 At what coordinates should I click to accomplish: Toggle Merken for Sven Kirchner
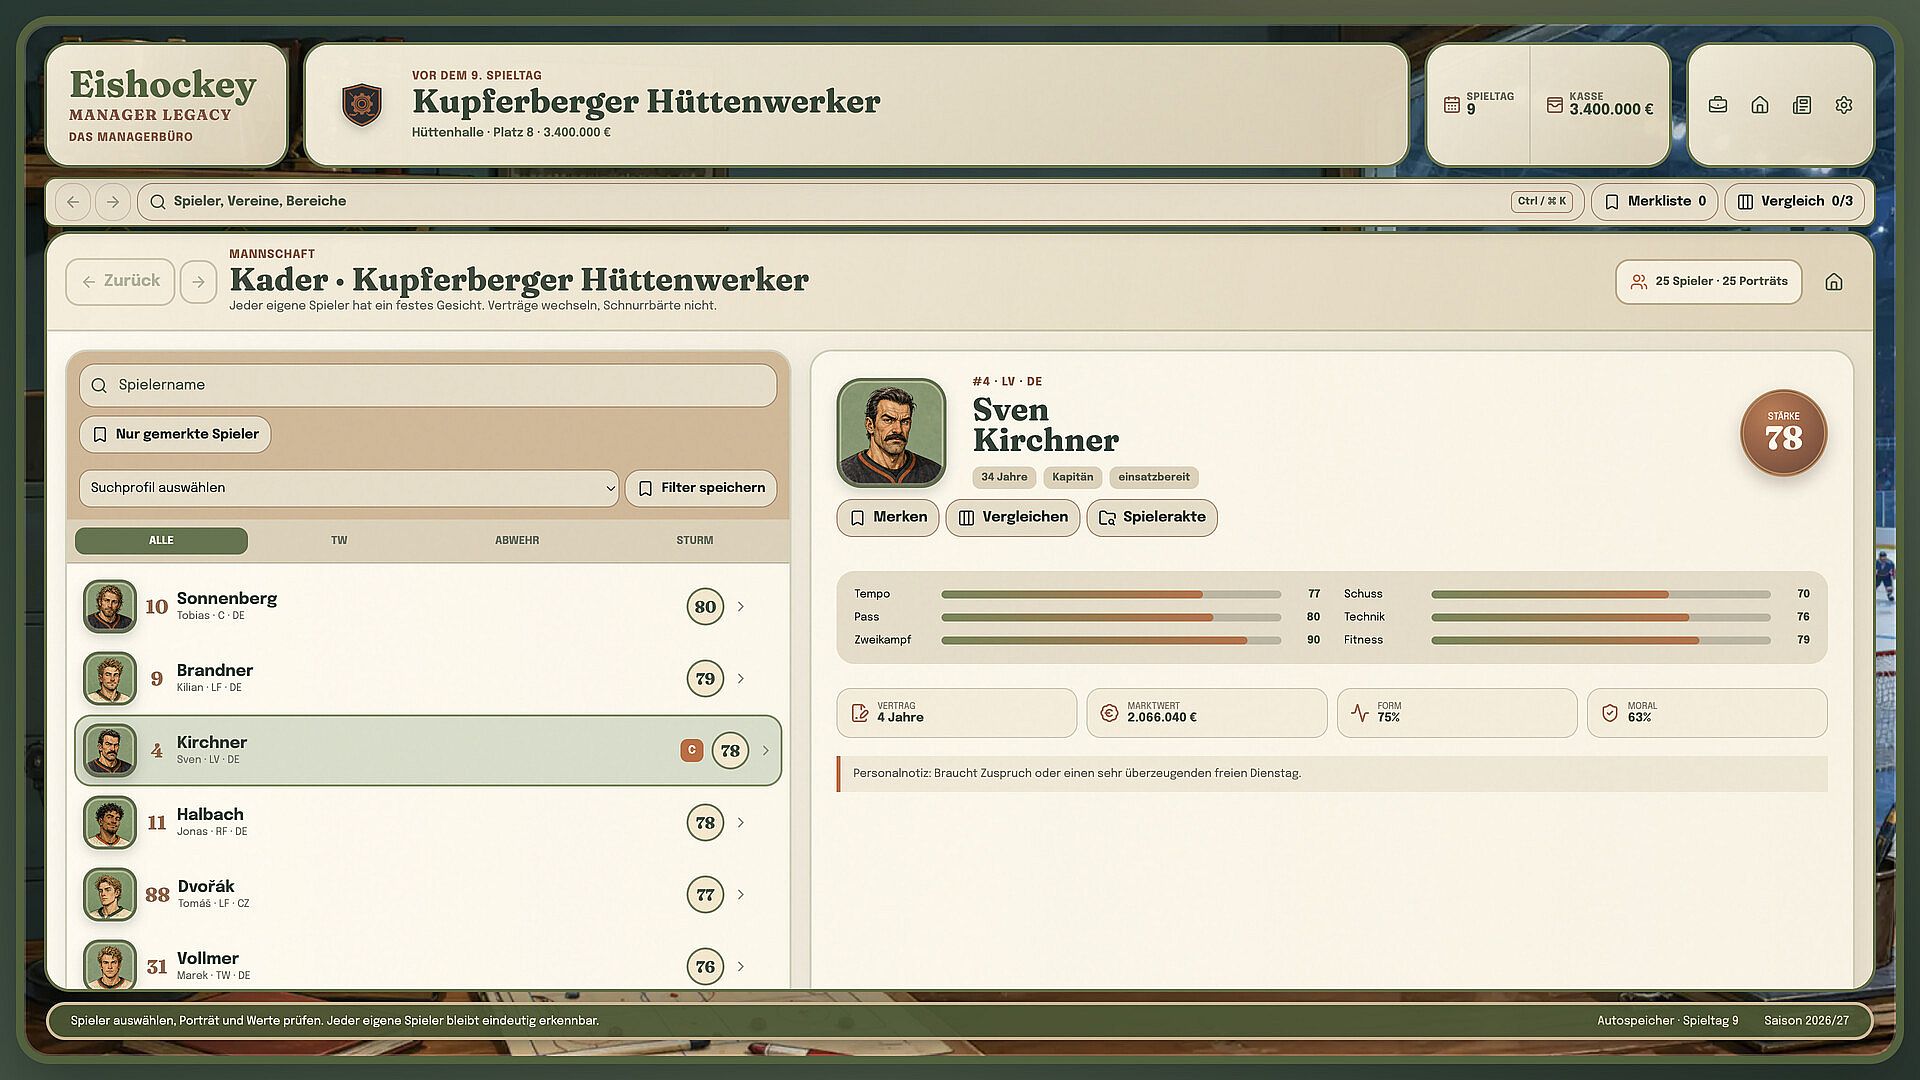pyautogui.click(x=888, y=517)
